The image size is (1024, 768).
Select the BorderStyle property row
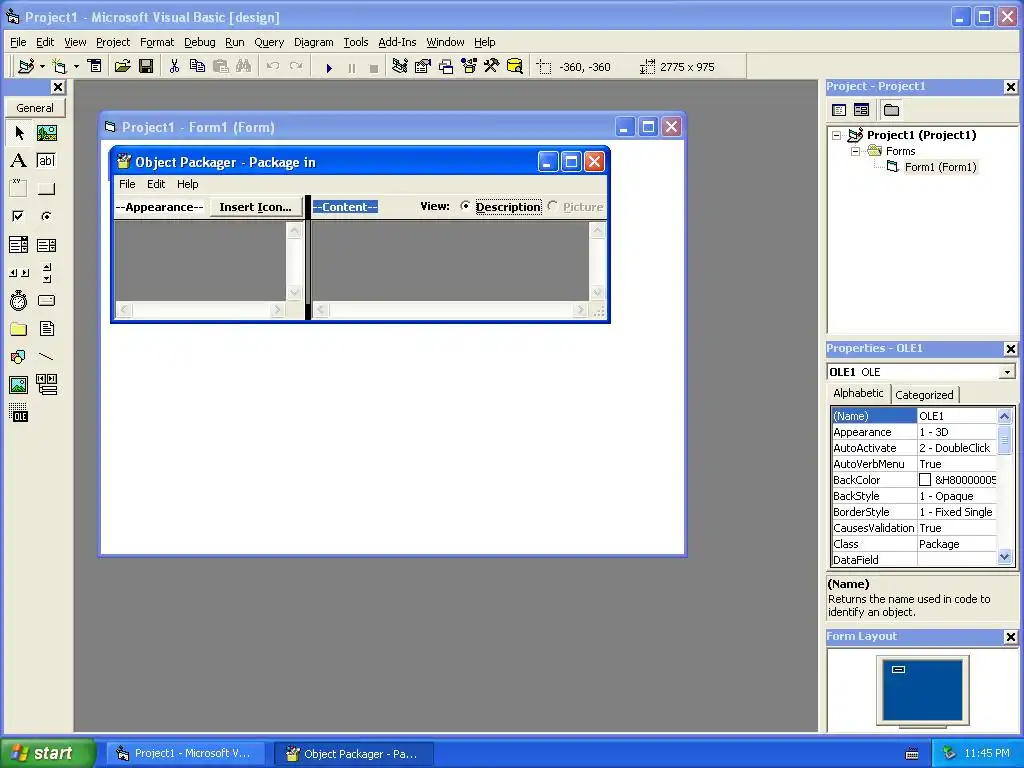pyautogui.click(x=914, y=512)
